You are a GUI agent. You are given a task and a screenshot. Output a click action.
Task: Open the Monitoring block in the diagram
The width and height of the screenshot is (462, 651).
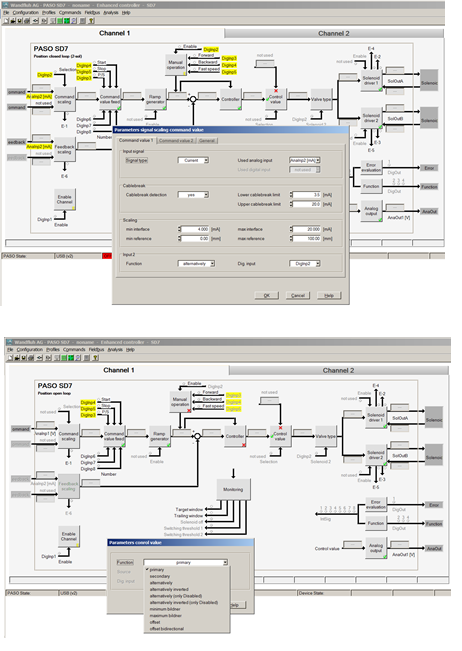point(233,490)
